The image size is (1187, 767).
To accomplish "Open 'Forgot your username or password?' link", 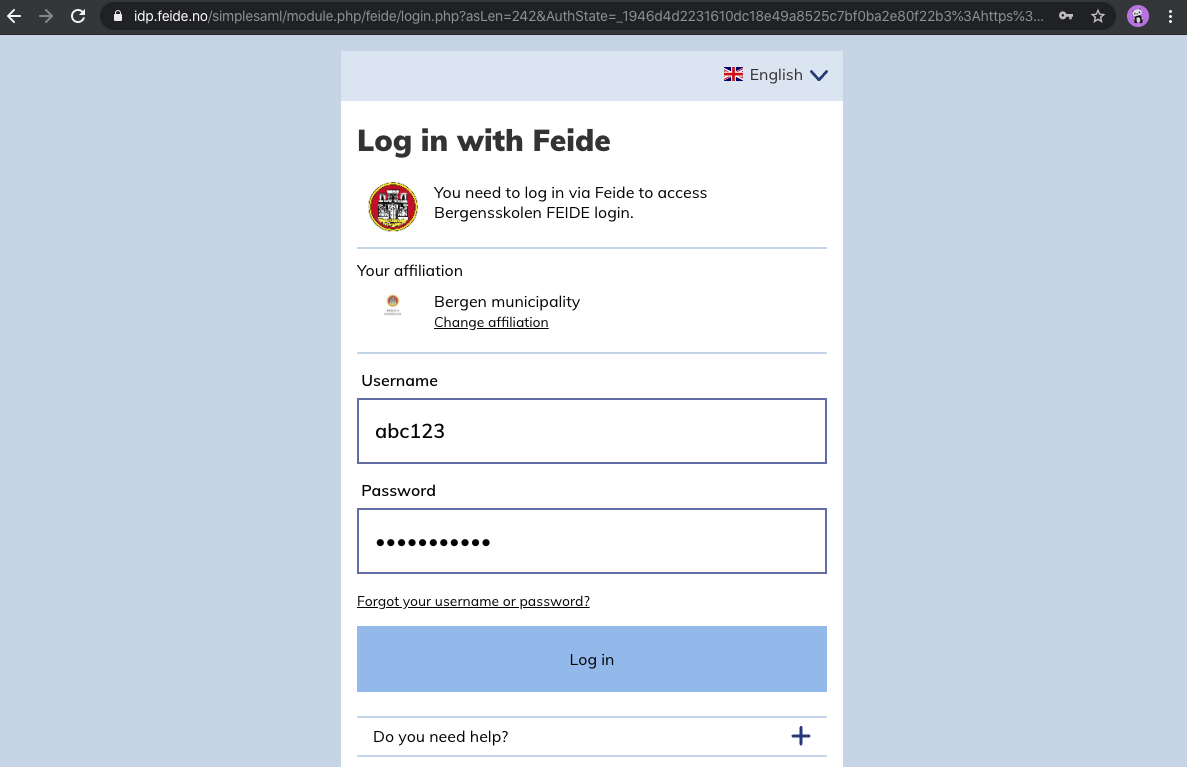I will click(473, 601).
